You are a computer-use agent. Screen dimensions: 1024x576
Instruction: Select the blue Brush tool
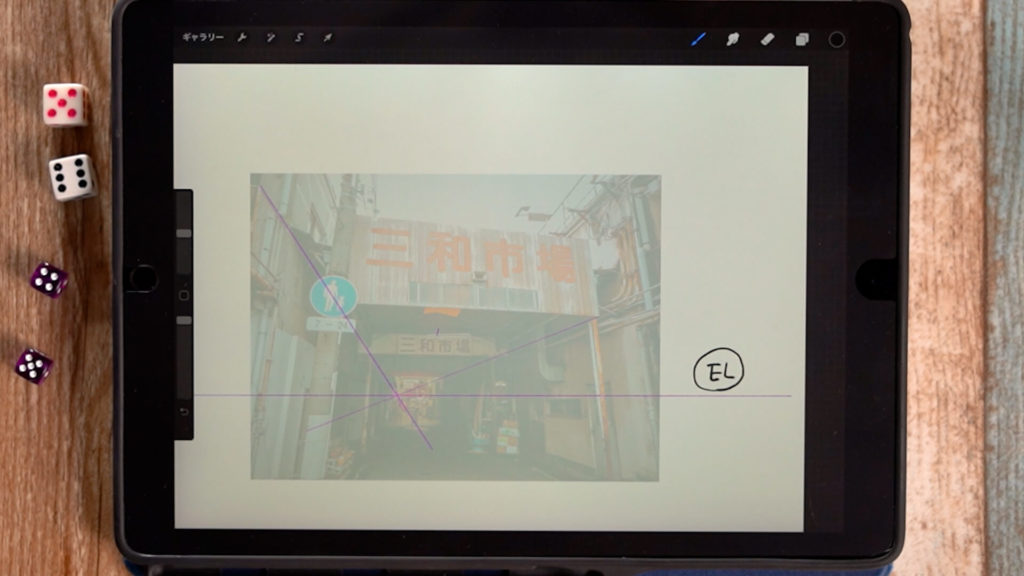click(698, 39)
